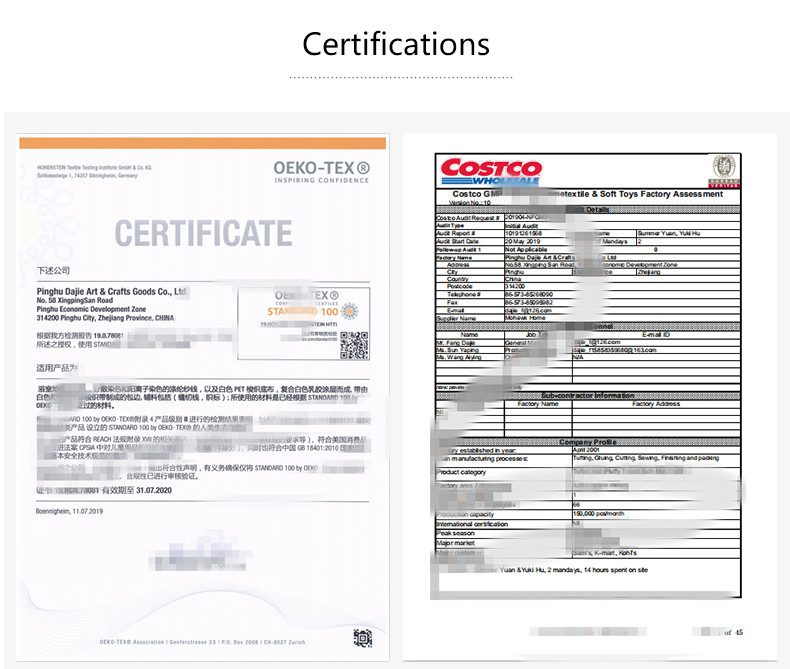This screenshot has width=790, height=669.
Task: Open the OEKO-TEX certificate image
Action: pyautogui.click(x=203, y=397)
